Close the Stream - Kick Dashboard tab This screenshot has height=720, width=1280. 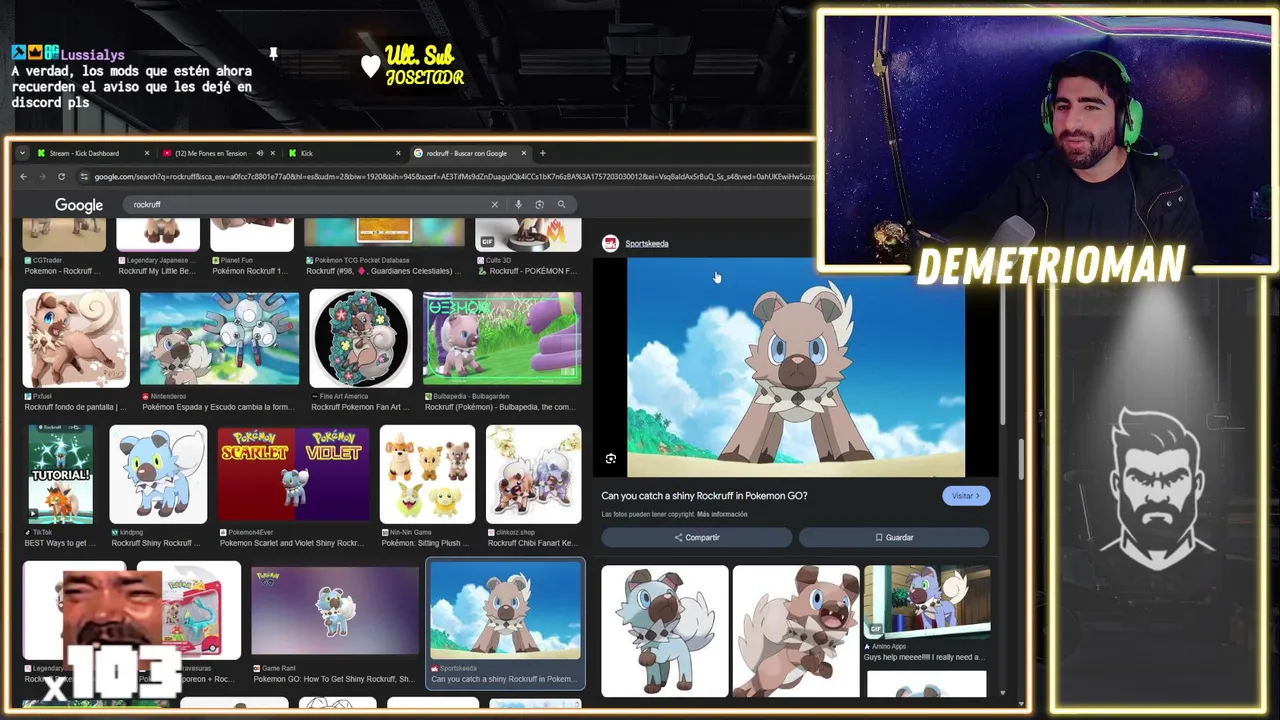tap(146, 153)
